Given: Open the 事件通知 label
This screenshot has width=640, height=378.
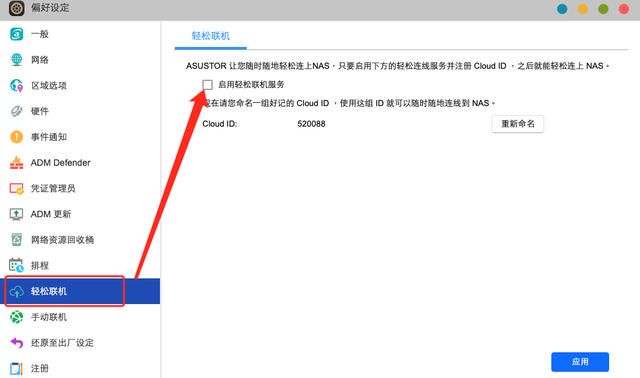Looking at the screenshot, I should (x=49, y=137).
